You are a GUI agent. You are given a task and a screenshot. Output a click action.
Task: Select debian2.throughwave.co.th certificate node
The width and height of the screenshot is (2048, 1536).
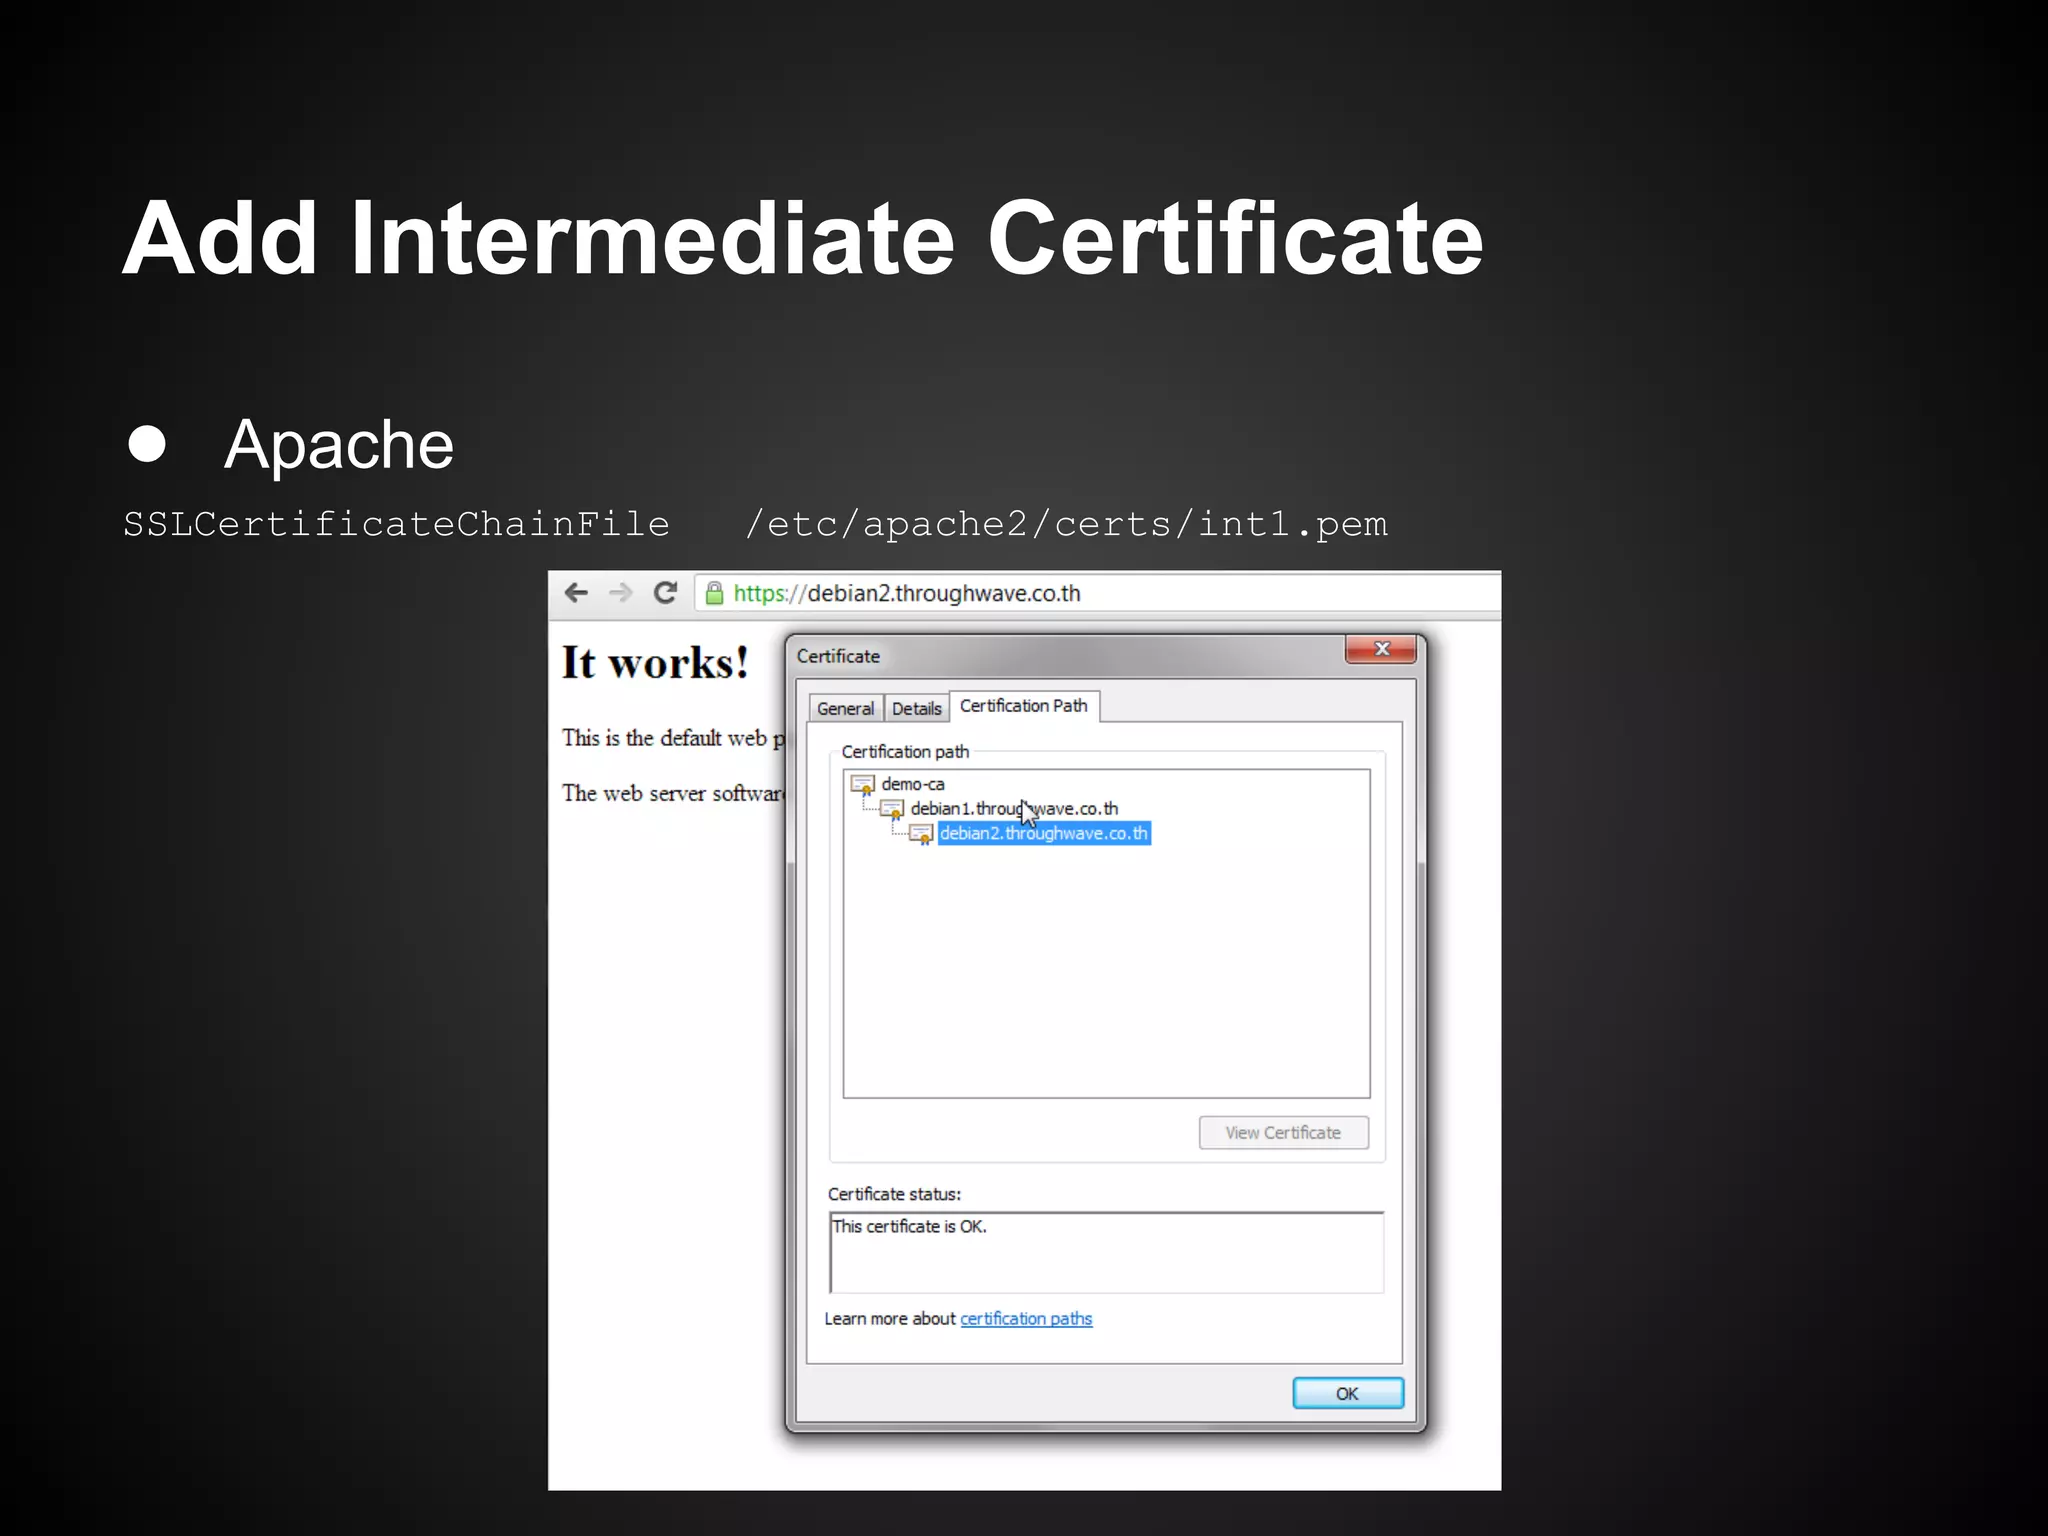[x=1044, y=833]
